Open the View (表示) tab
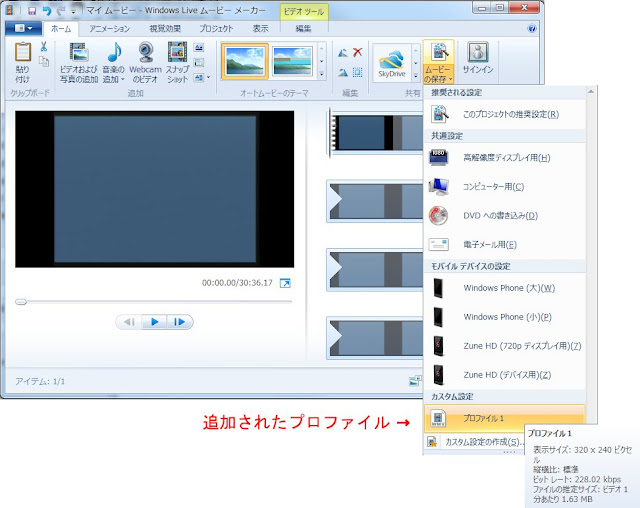 pyautogui.click(x=260, y=29)
